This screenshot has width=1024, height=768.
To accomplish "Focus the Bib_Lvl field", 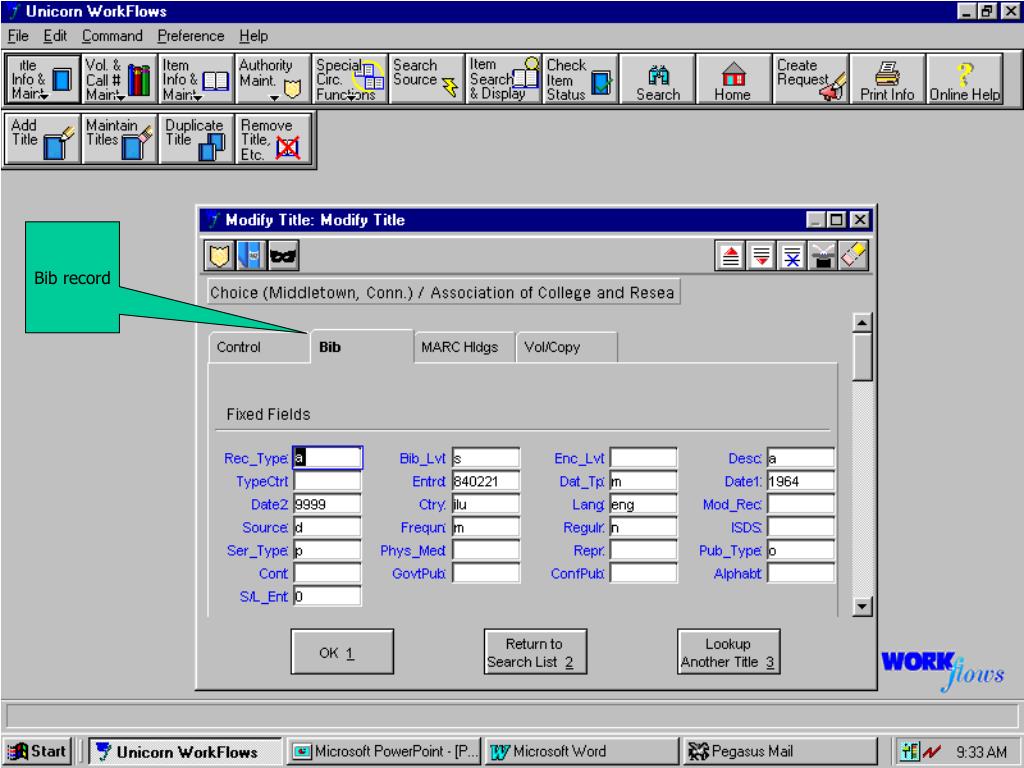I will 486,458.
